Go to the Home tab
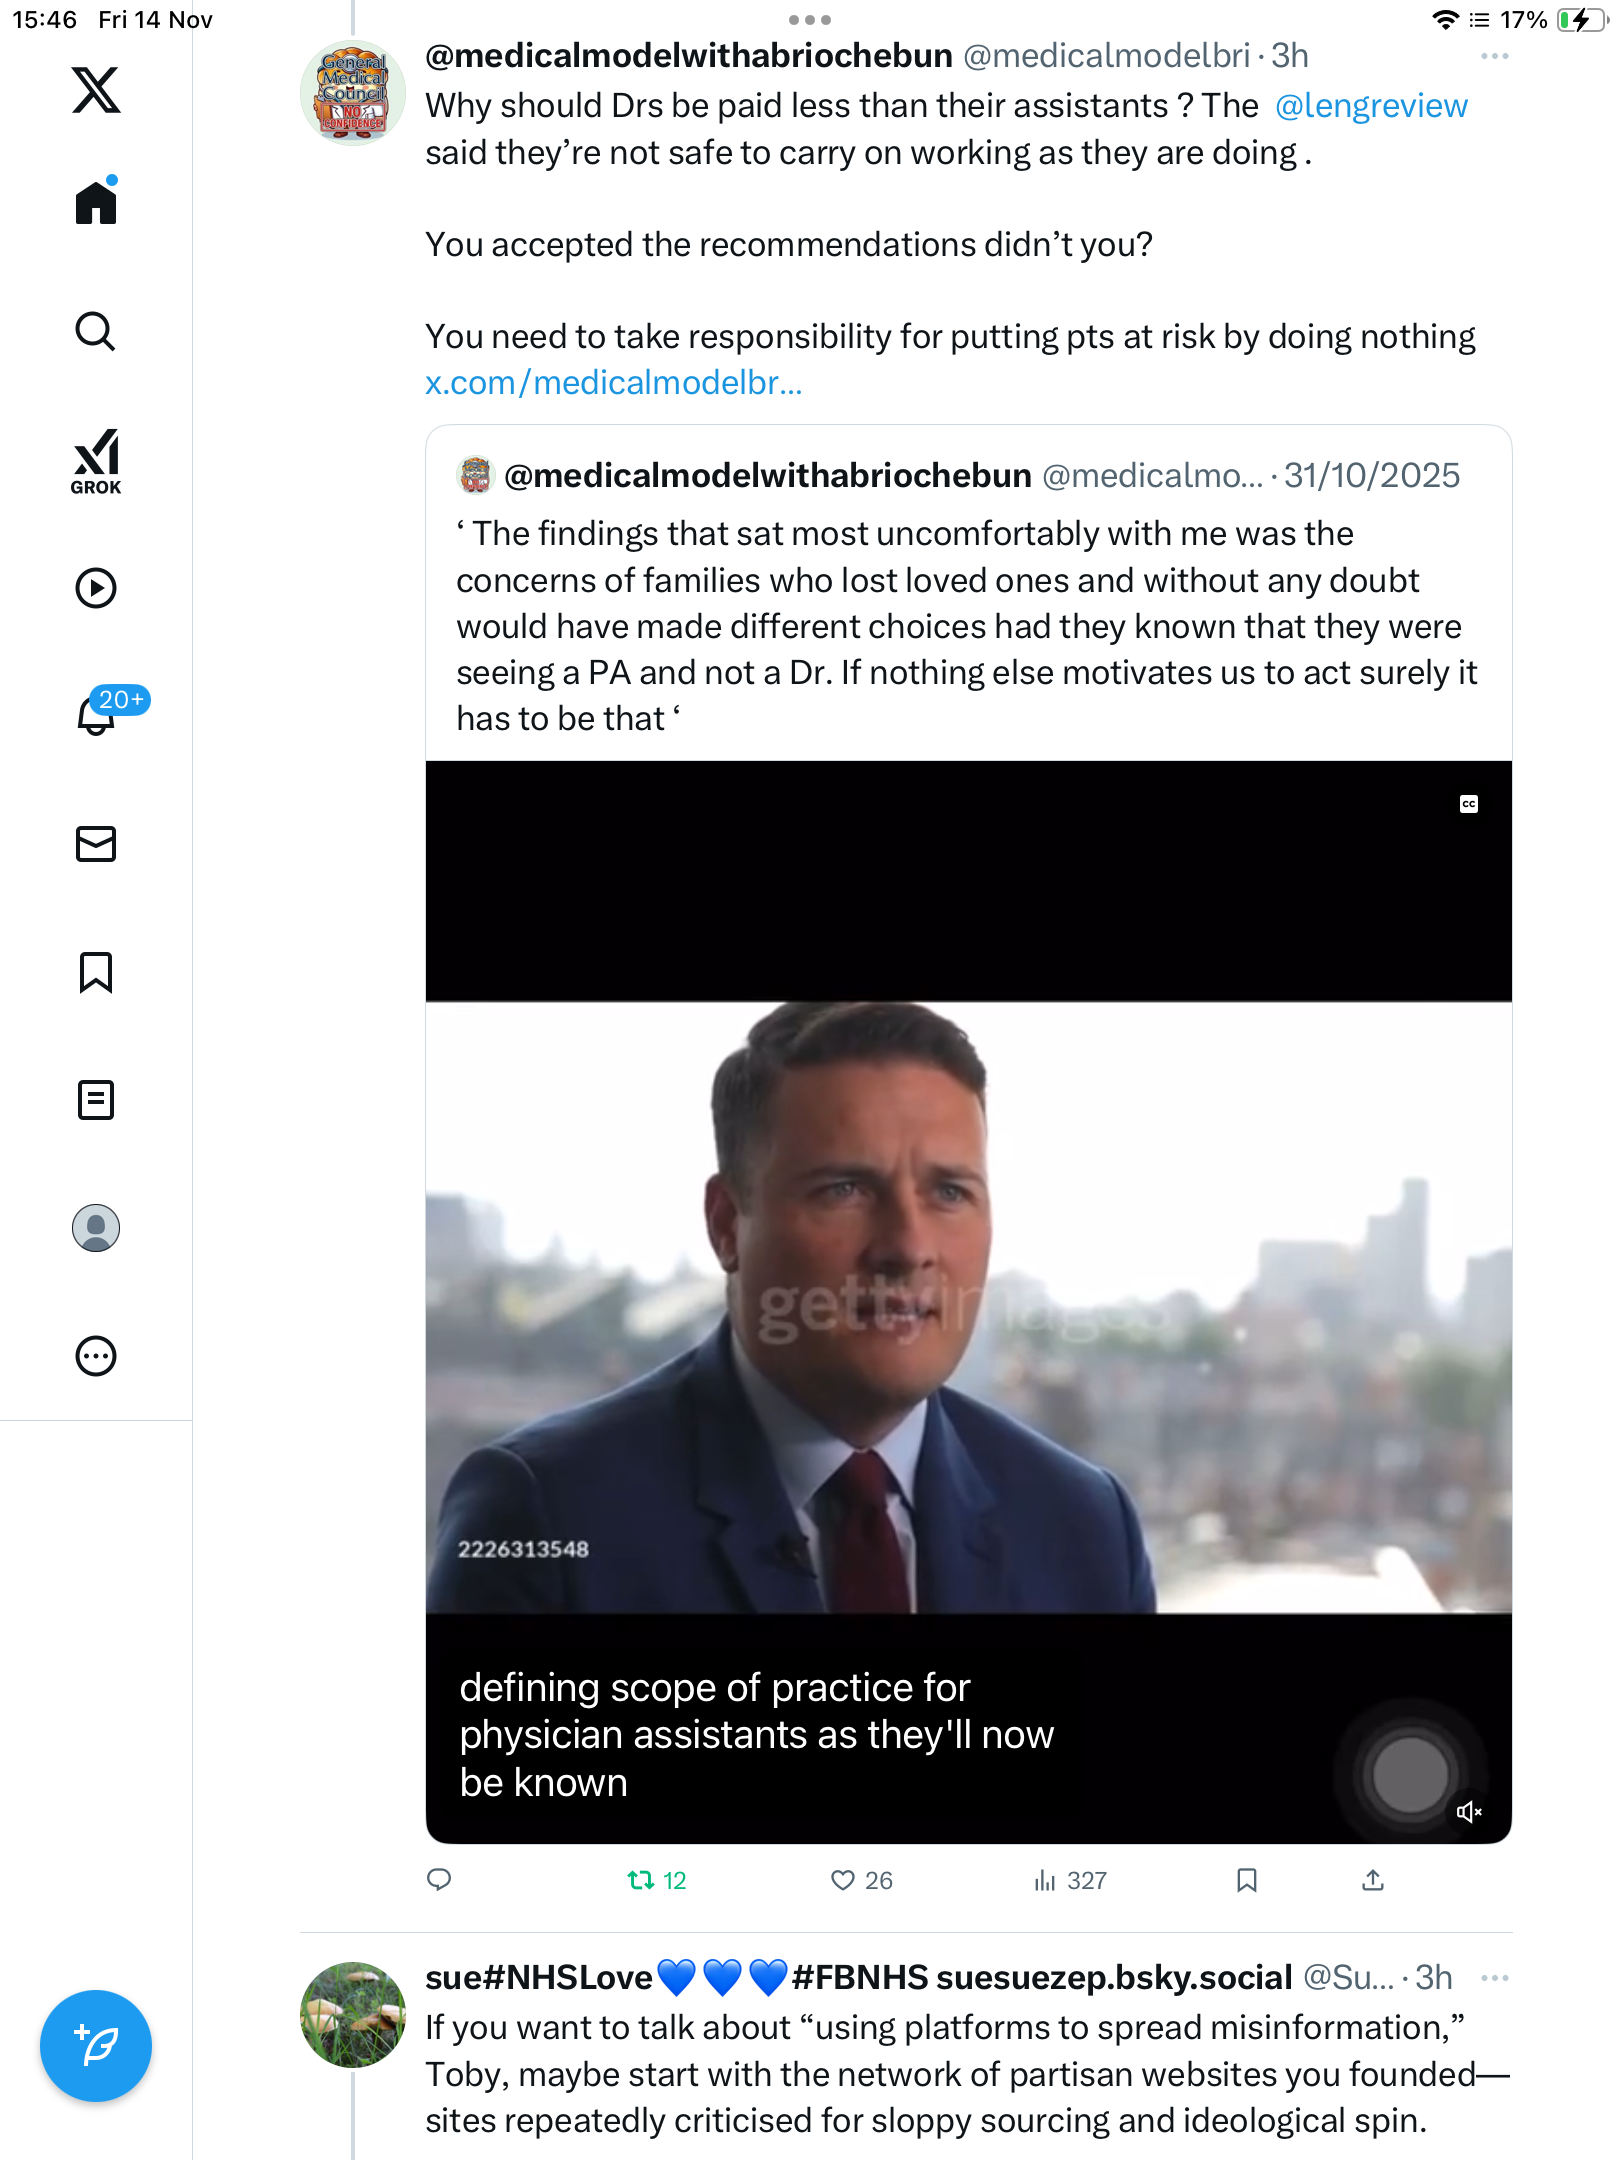The height and width of the screenshot is (2160, 1620). (96, 203)
